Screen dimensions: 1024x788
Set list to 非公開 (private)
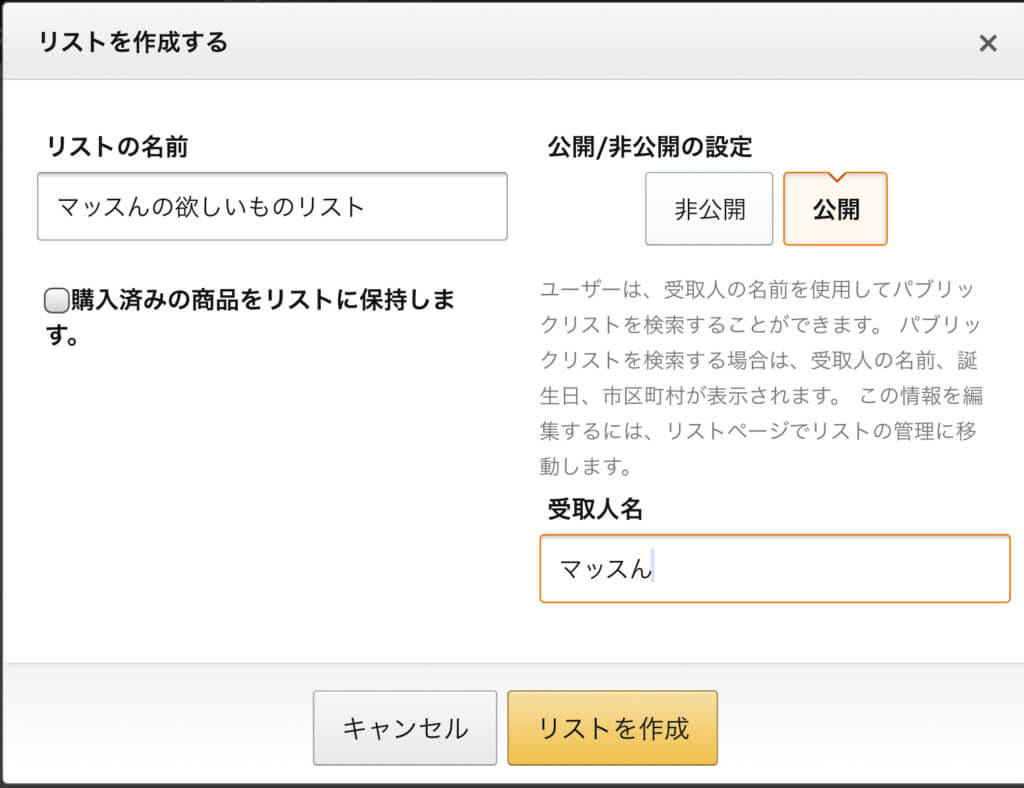709,209
